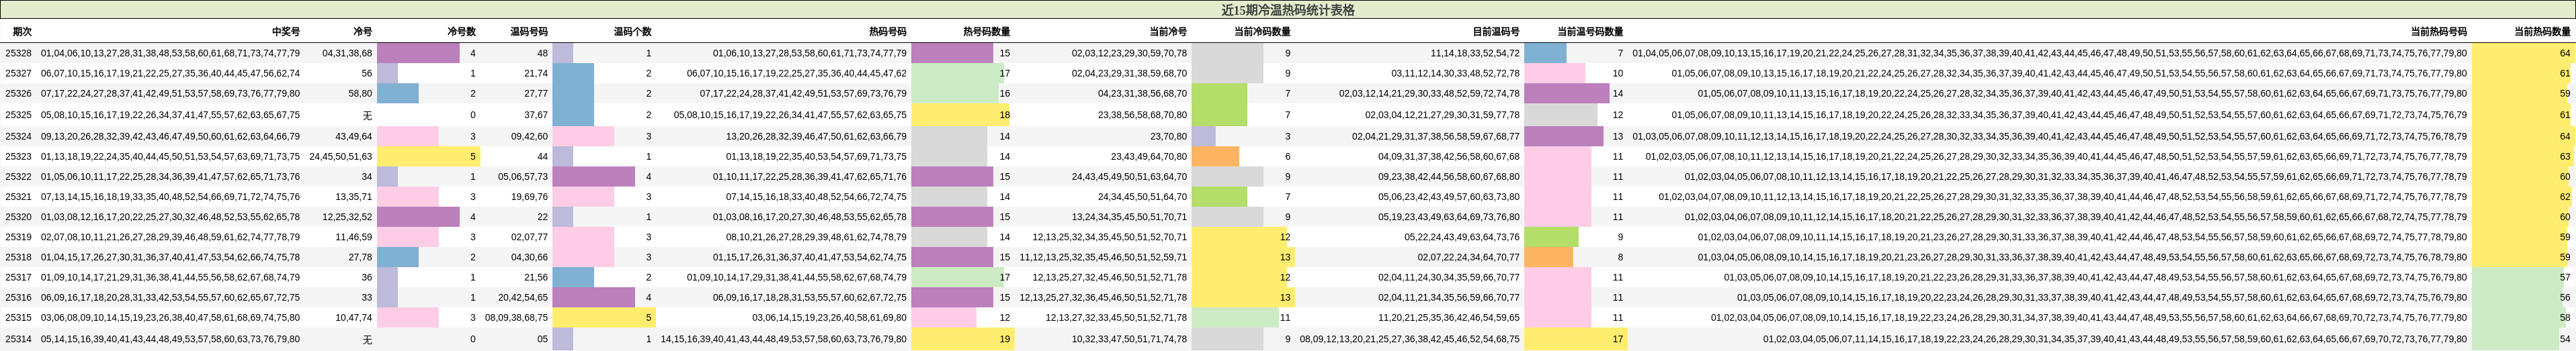Select the 期次 column header
Viewport: 2576px width, 351px height.
pos(21,32)
